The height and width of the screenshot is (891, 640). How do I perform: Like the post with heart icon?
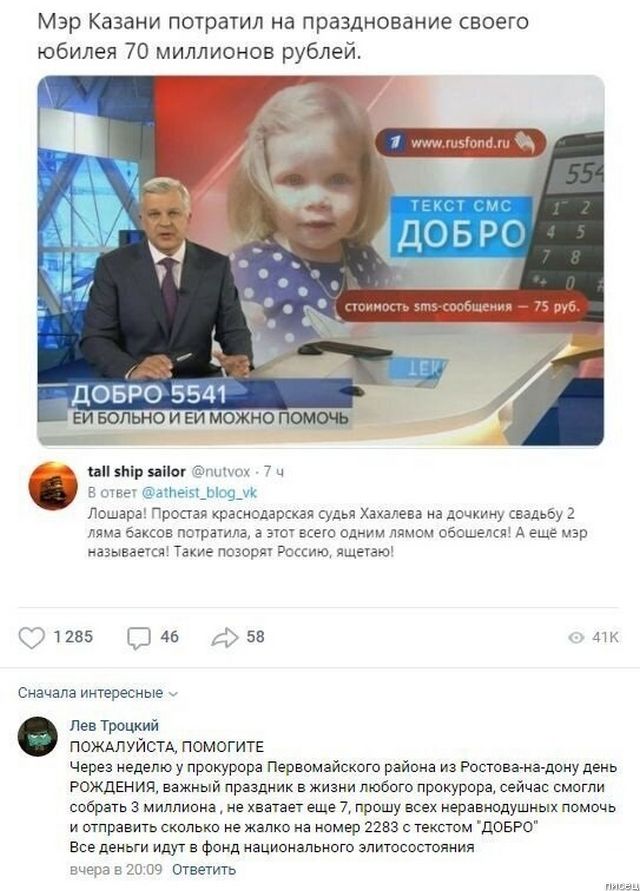click(x=32, y=638)
